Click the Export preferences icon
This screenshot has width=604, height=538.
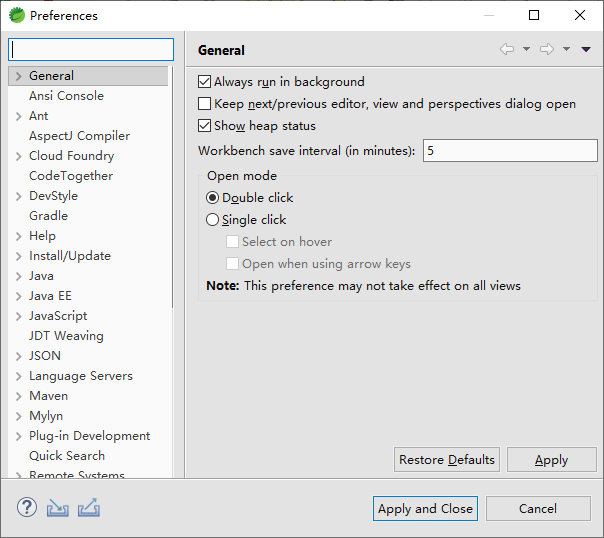coord(89,508)
